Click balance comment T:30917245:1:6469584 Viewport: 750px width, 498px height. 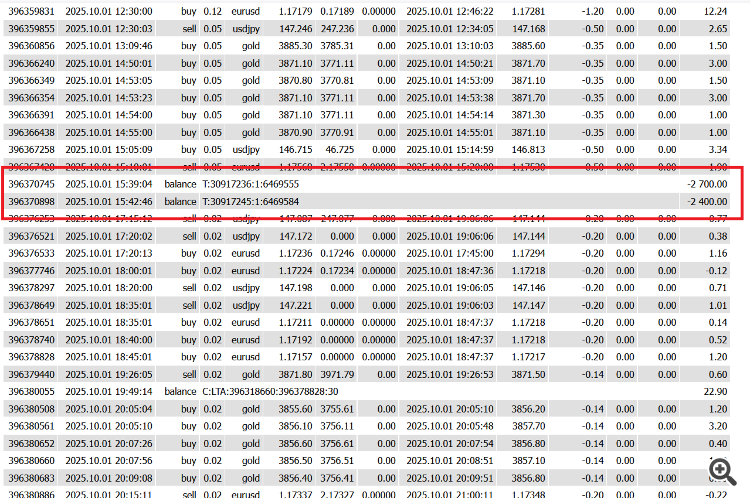point(251,201)
